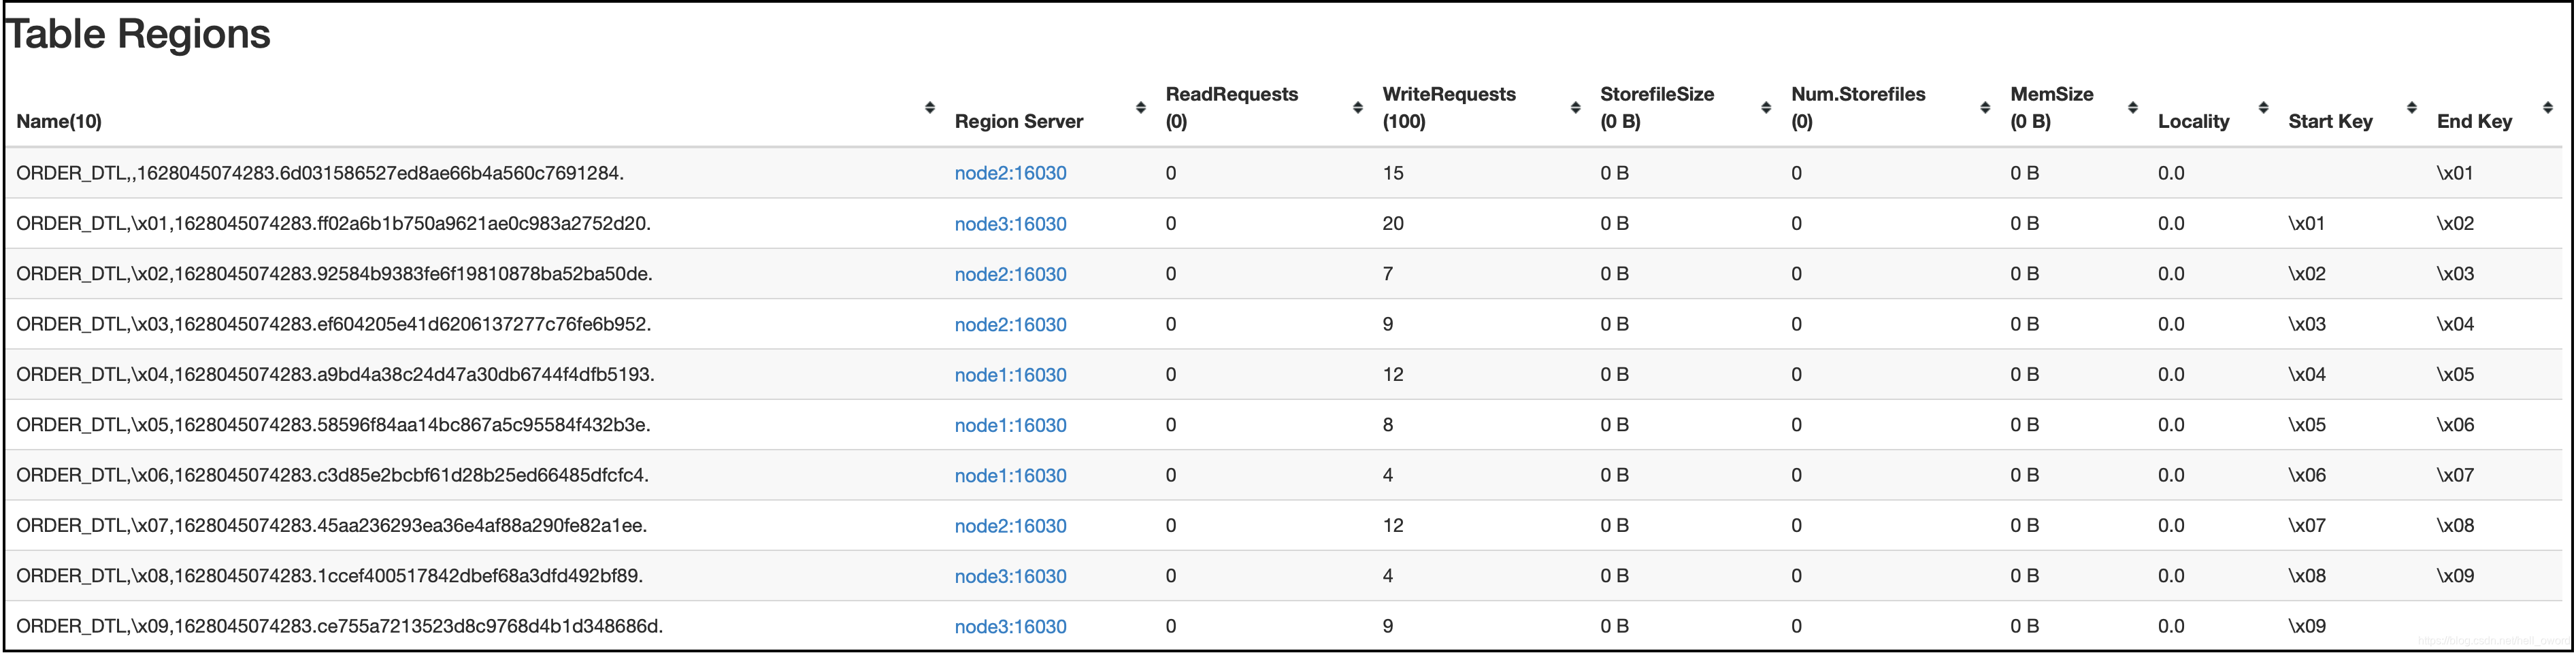Select region name ending 1ccef400517842dbef68a3dfd492bf89
2576x653 pixels.
coord(329,575)
